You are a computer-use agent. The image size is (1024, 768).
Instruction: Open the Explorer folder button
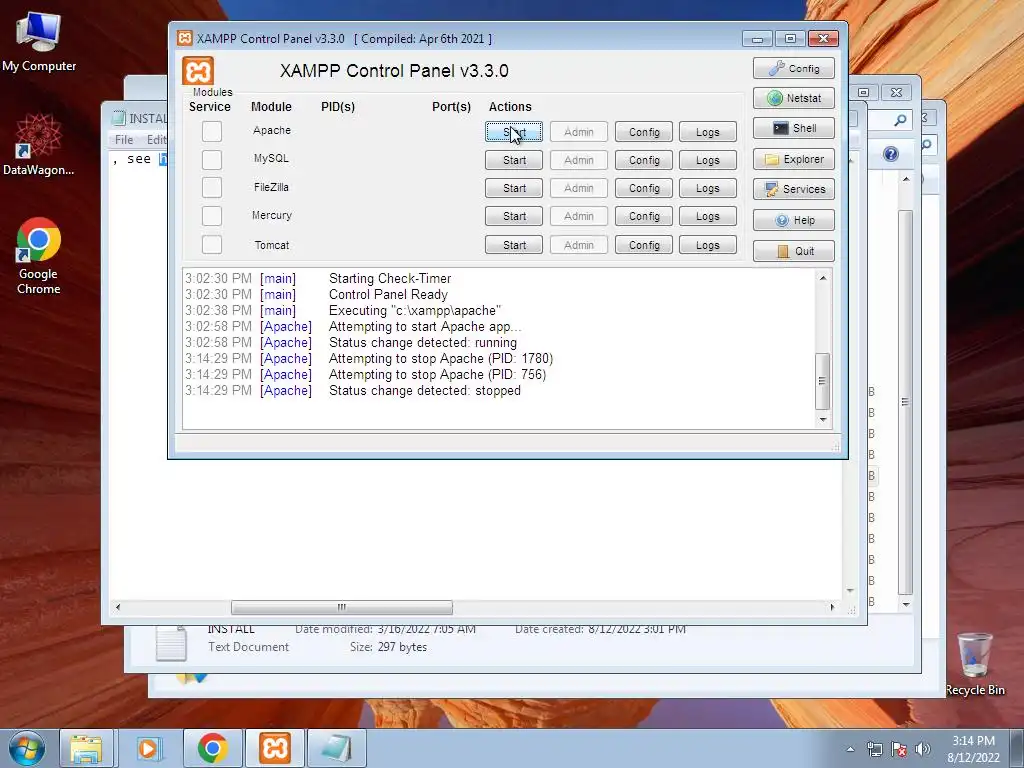pos(793,159)
